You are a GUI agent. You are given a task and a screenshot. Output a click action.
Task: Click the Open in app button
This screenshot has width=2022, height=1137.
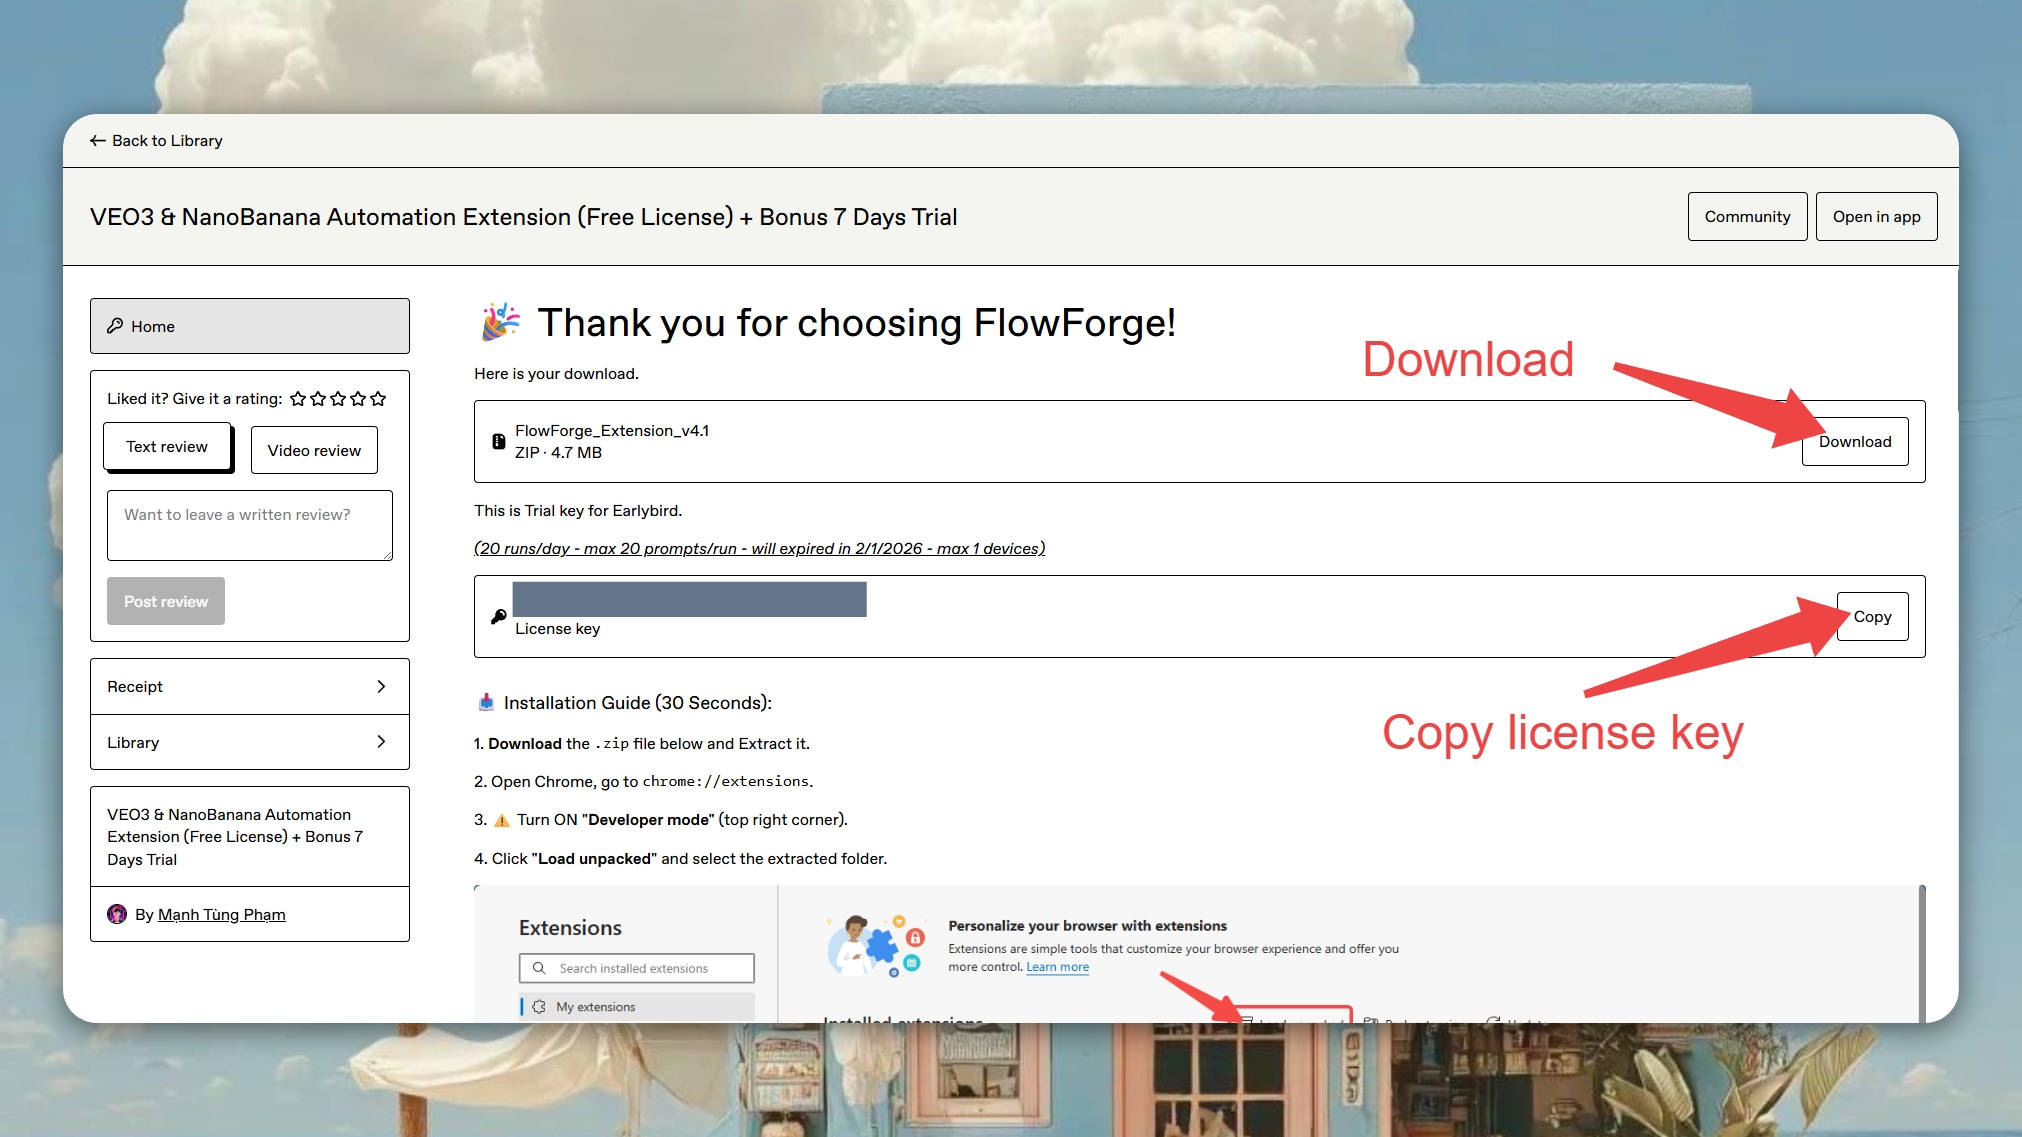point(1876,217)
